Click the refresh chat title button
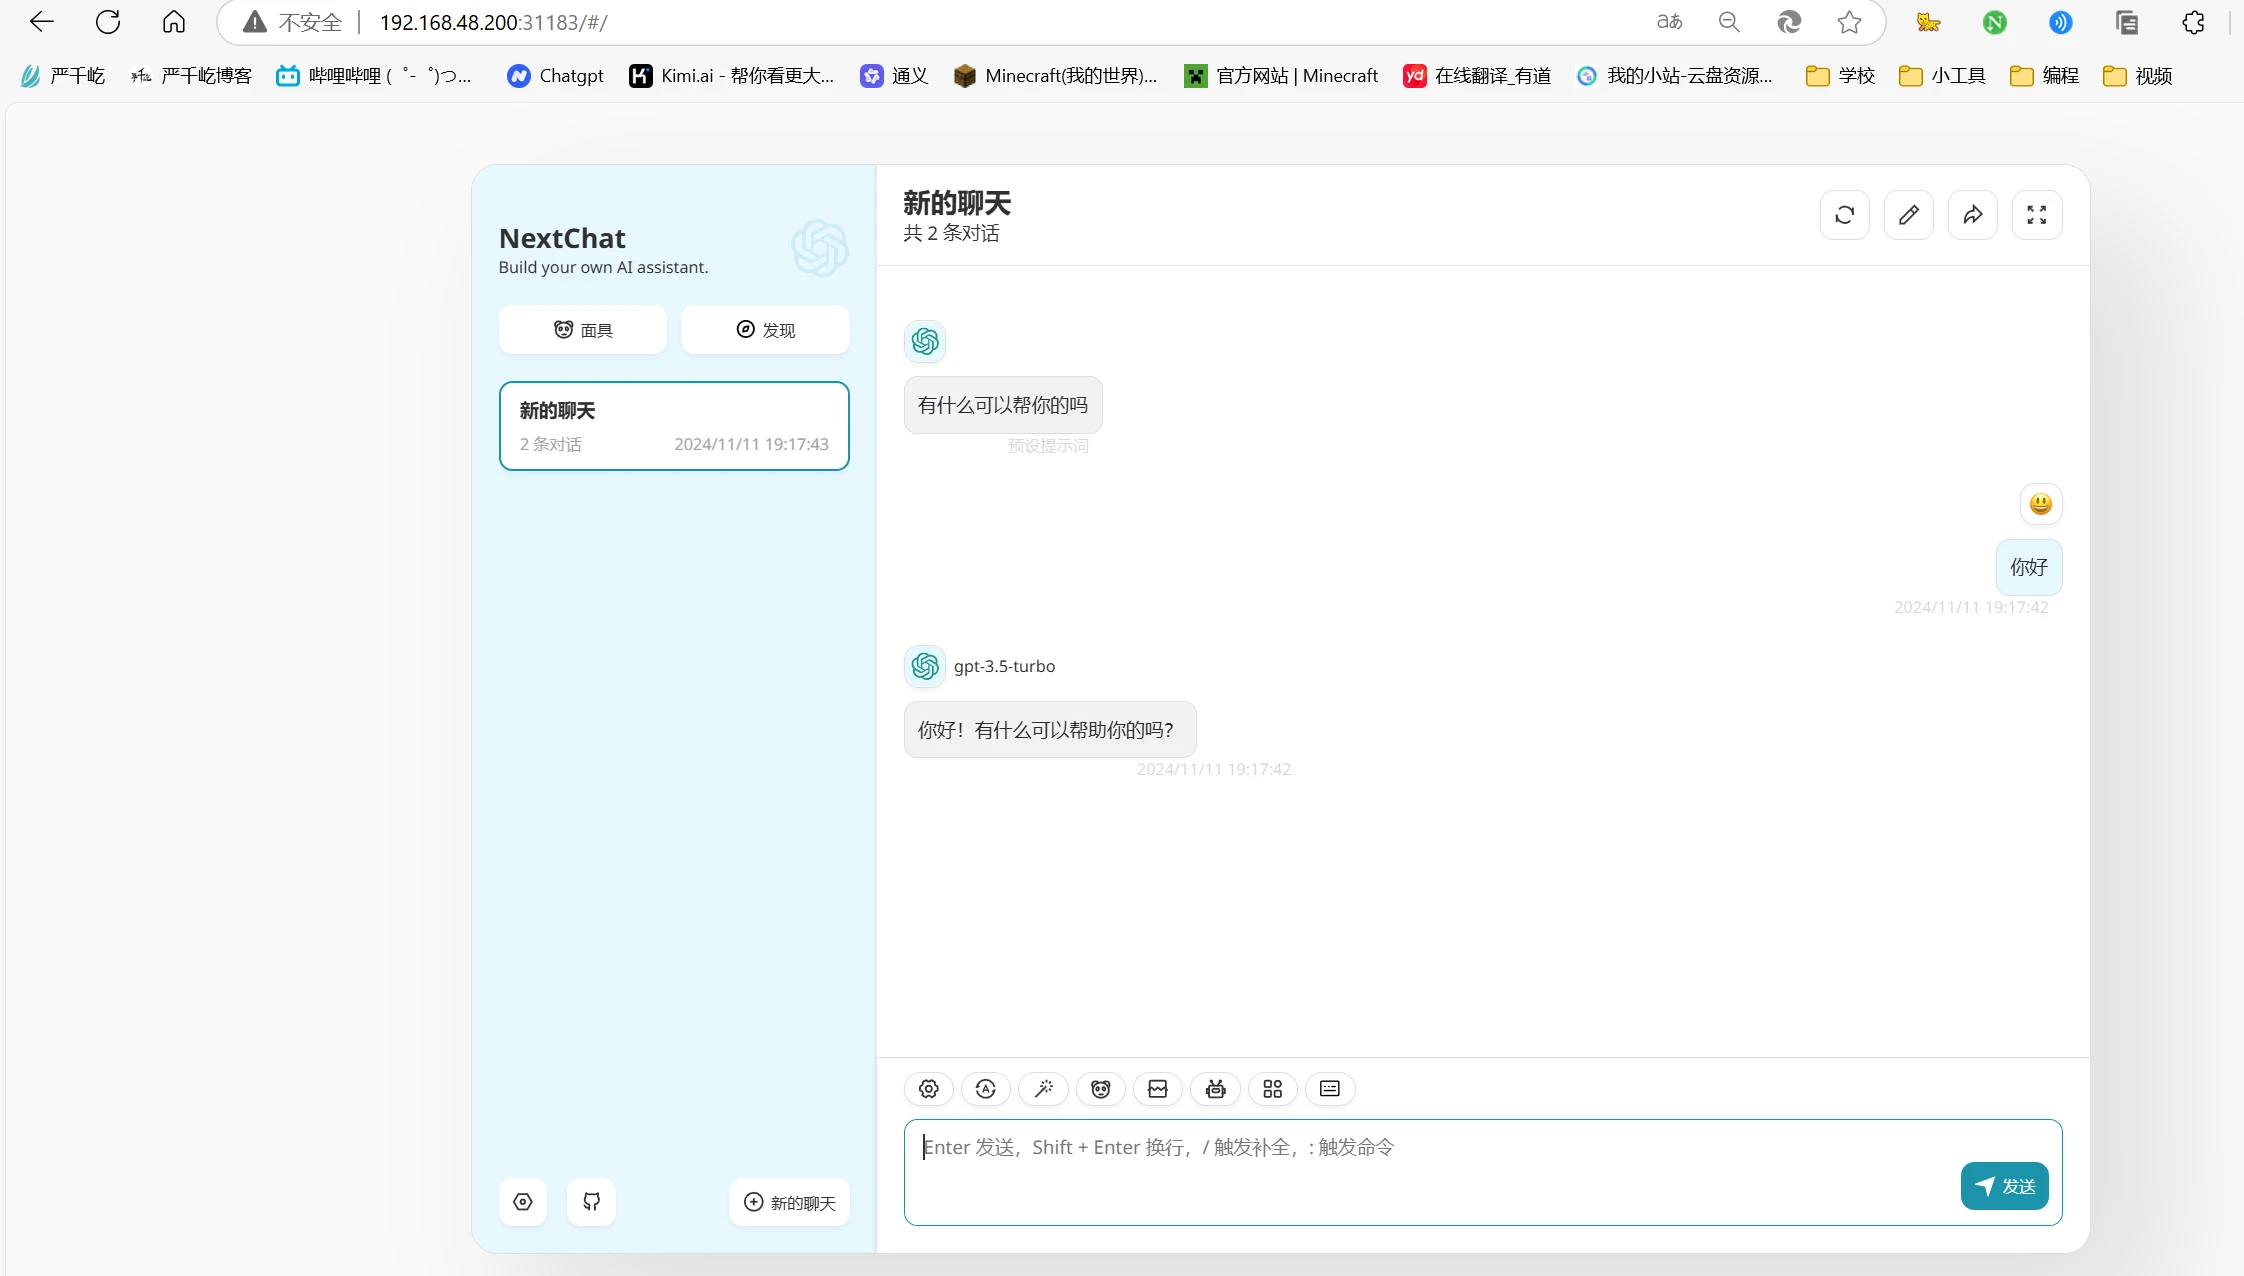The height and width of the screenshot is (1276, 2244). [x=1844, y=215]
